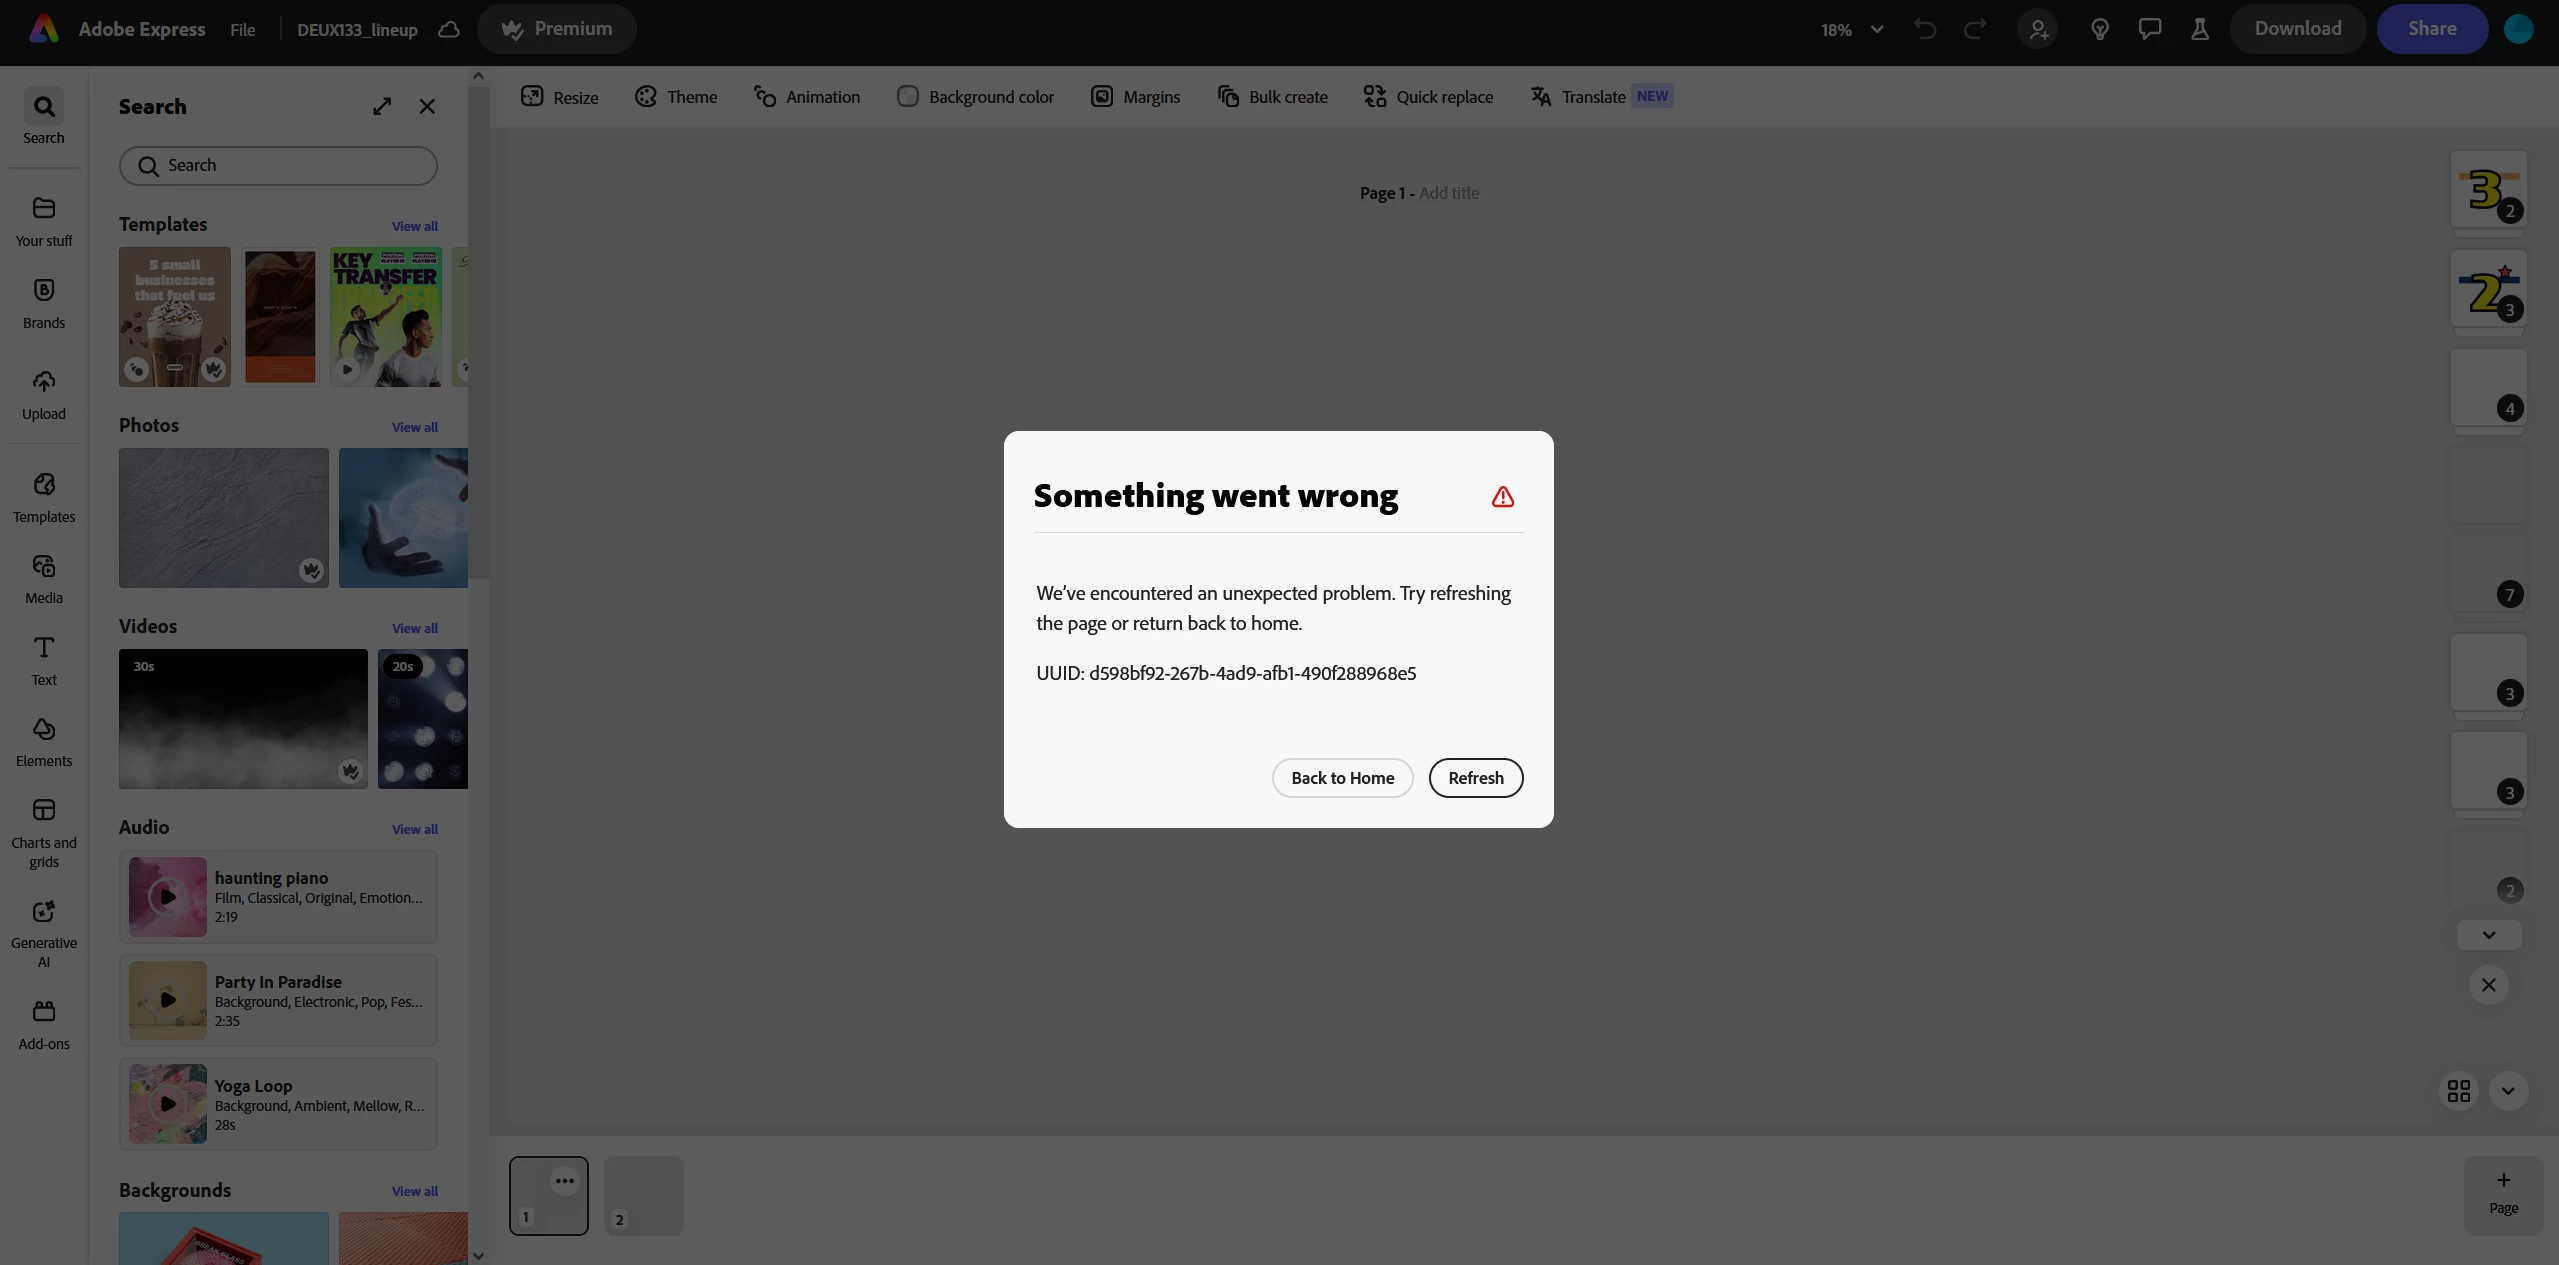Click the Refresh button in dialog
The image size is (2559, 1265).
[1475, 778]
